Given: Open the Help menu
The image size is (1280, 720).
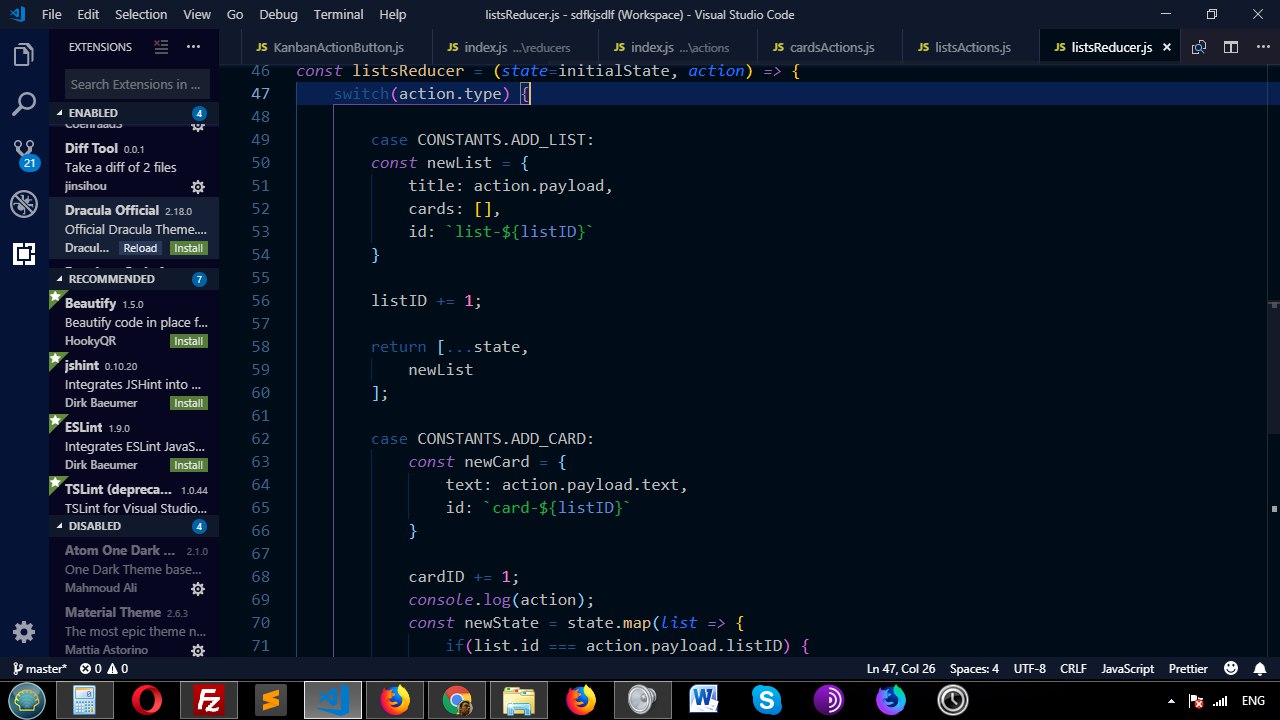Looking at the screenshot, I should (393, 14).
